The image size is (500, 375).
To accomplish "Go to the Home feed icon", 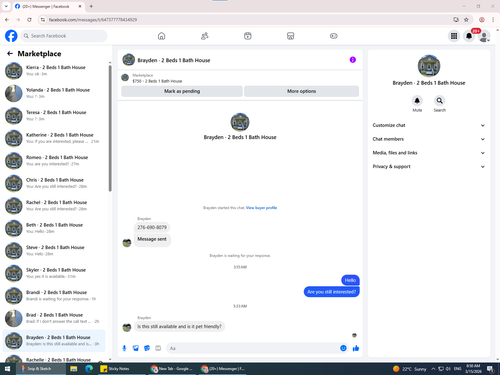I will 161,36.
